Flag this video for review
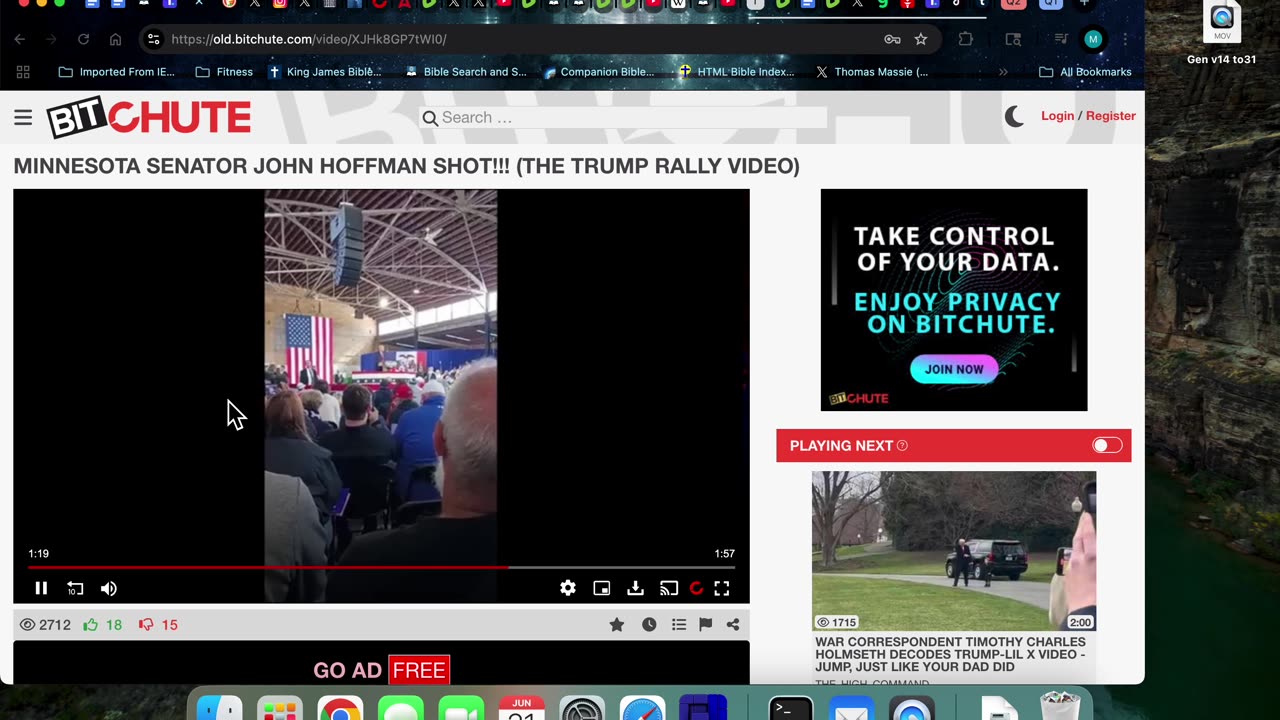The height and width of the screenshot is (720, 1280). (x=706, y=625)
